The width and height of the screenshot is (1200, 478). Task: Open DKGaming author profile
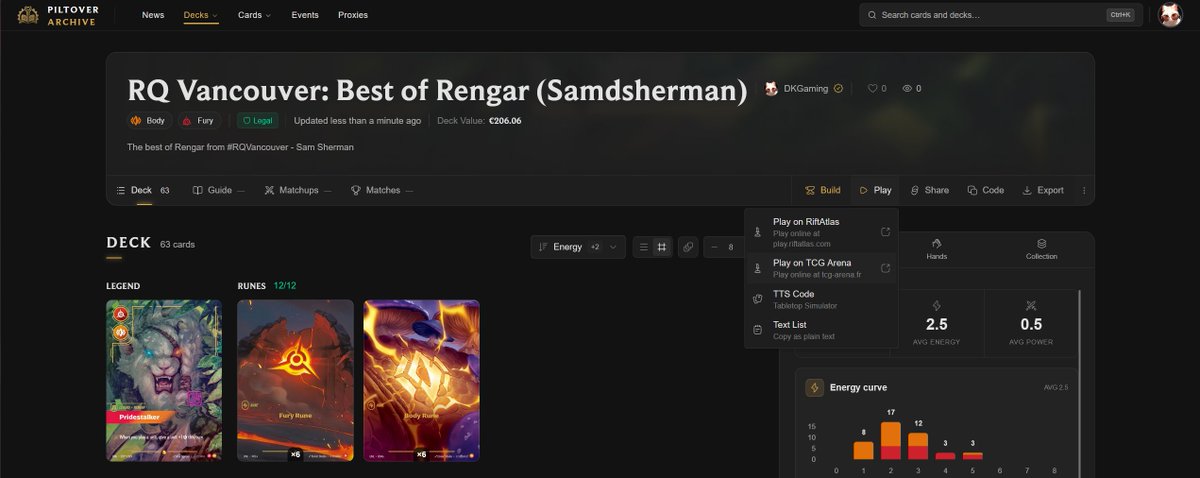(x=805, y=88)
